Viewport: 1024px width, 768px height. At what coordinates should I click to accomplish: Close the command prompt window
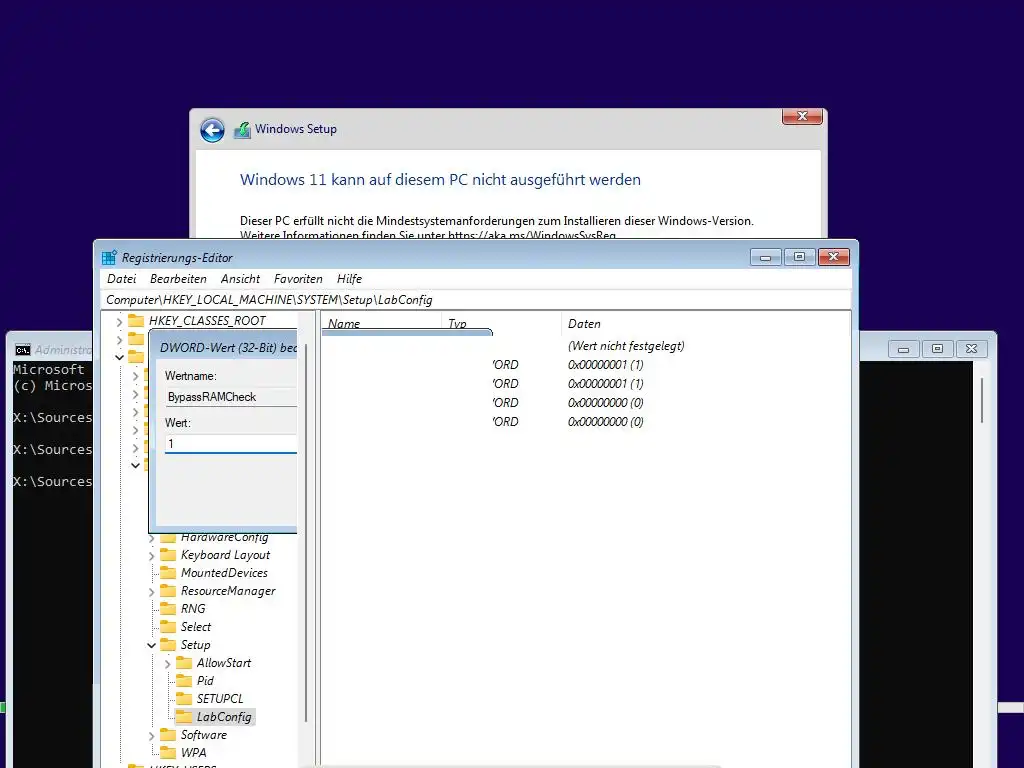(972, 349)
